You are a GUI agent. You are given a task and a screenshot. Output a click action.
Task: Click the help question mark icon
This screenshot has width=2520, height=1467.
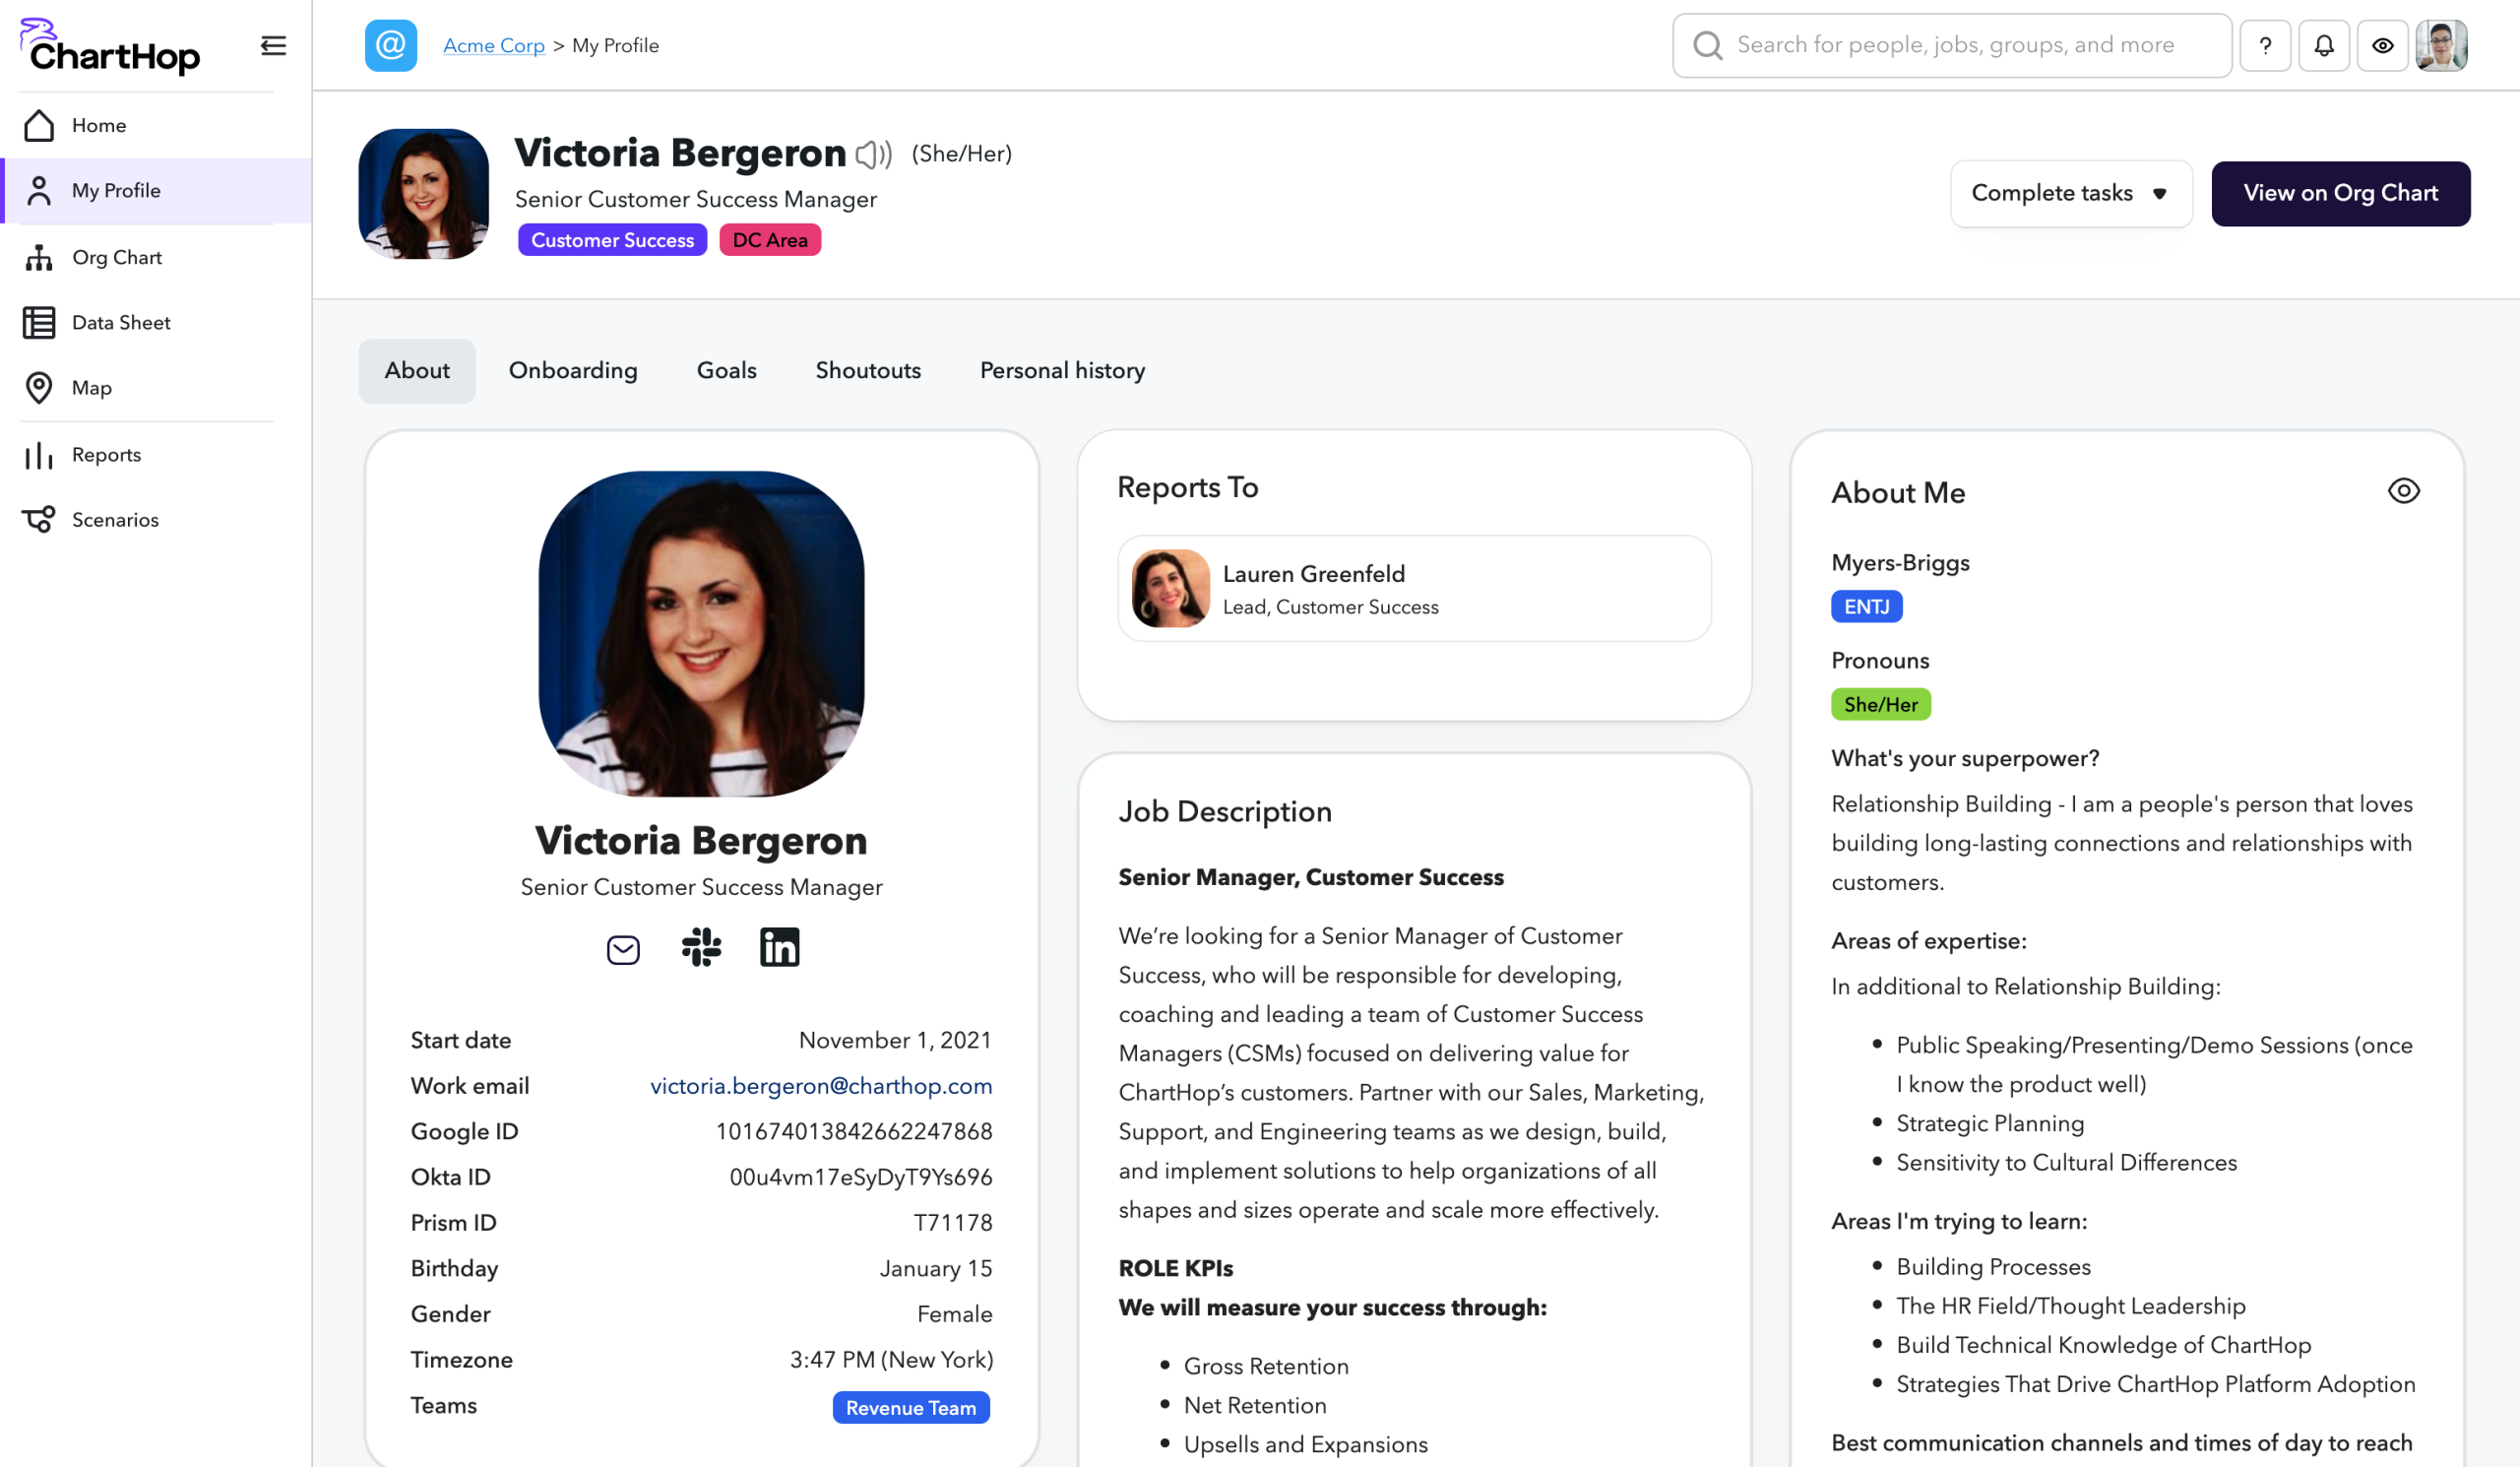(2265, 45)
